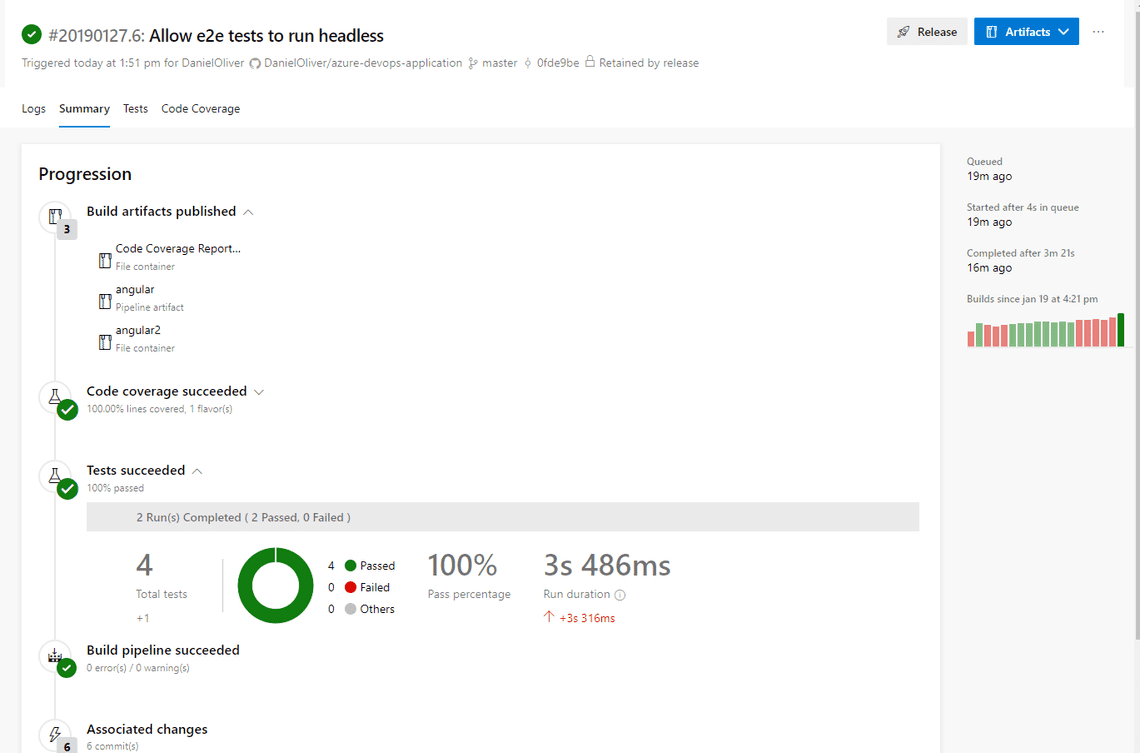1140x753 pixels.
Task: Collapse the Tests succeeded section
Action: (197, 471)
